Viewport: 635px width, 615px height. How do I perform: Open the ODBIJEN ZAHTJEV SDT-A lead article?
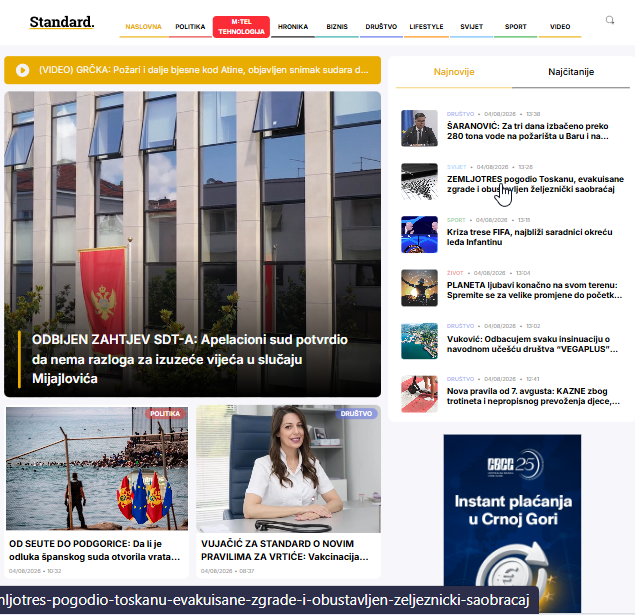(190, 359)
